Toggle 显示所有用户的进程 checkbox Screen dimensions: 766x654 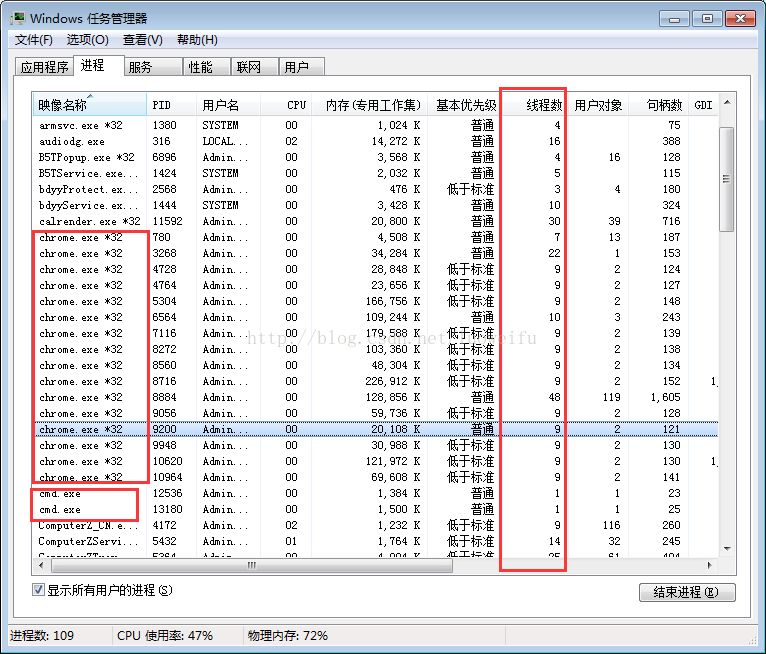point(38,590)
